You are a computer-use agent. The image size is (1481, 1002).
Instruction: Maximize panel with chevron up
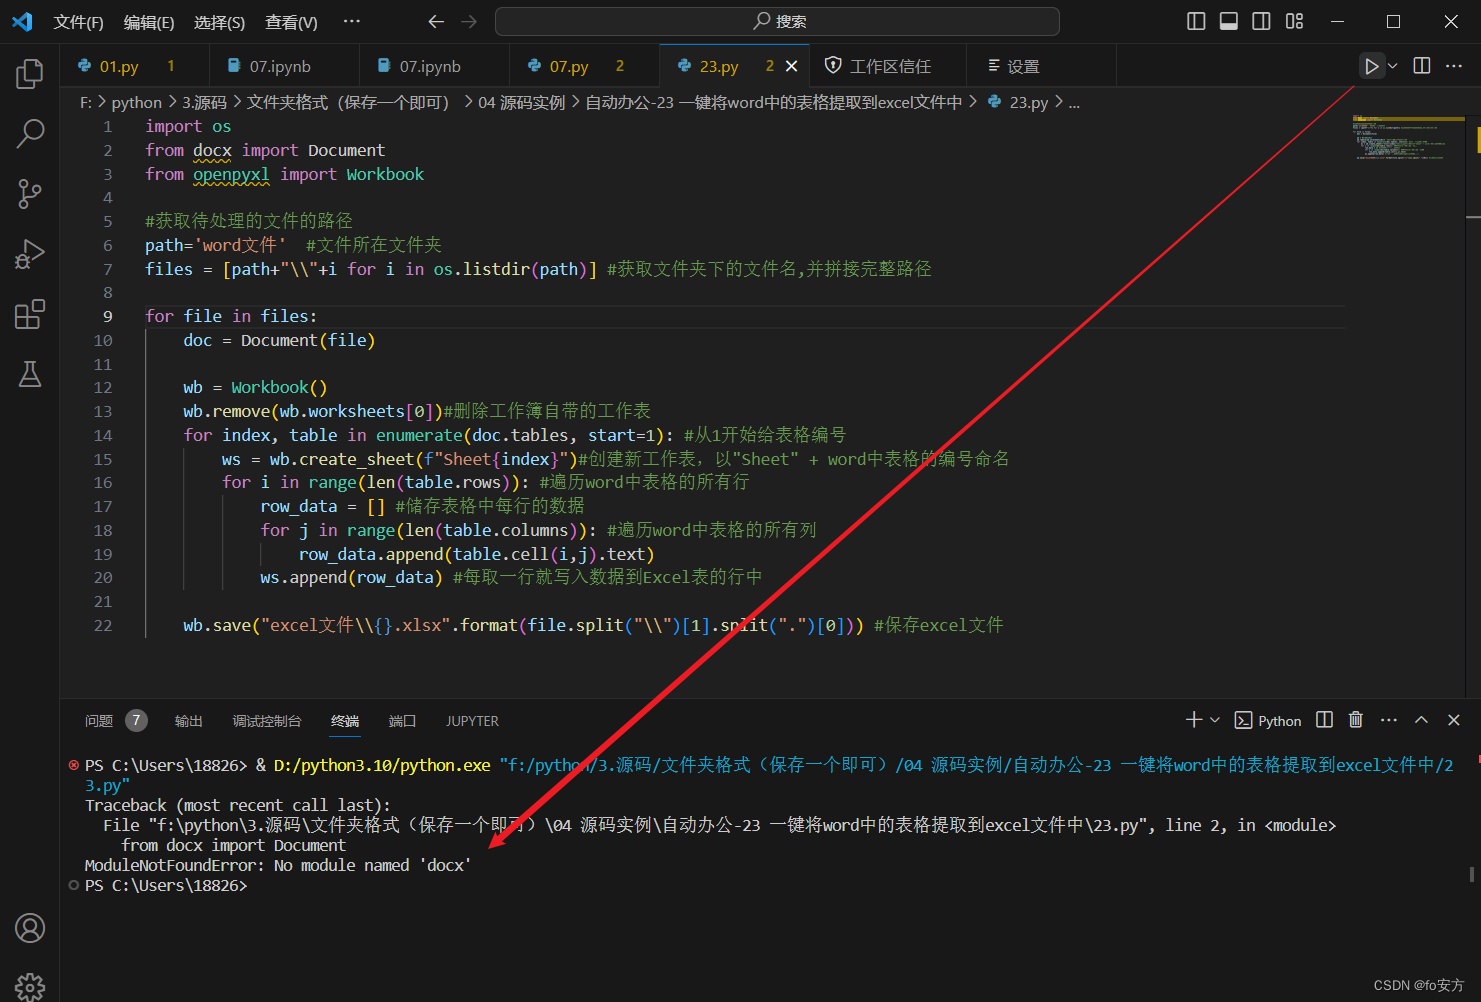(x=1421, y=720)
